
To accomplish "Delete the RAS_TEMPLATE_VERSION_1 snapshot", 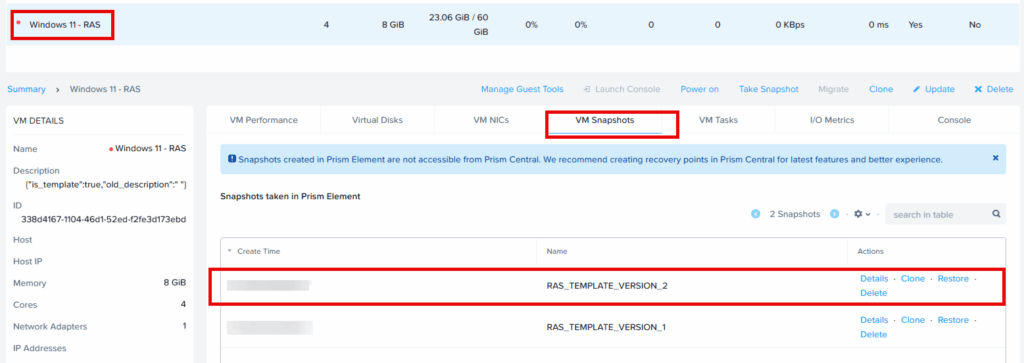I will 874,334.
